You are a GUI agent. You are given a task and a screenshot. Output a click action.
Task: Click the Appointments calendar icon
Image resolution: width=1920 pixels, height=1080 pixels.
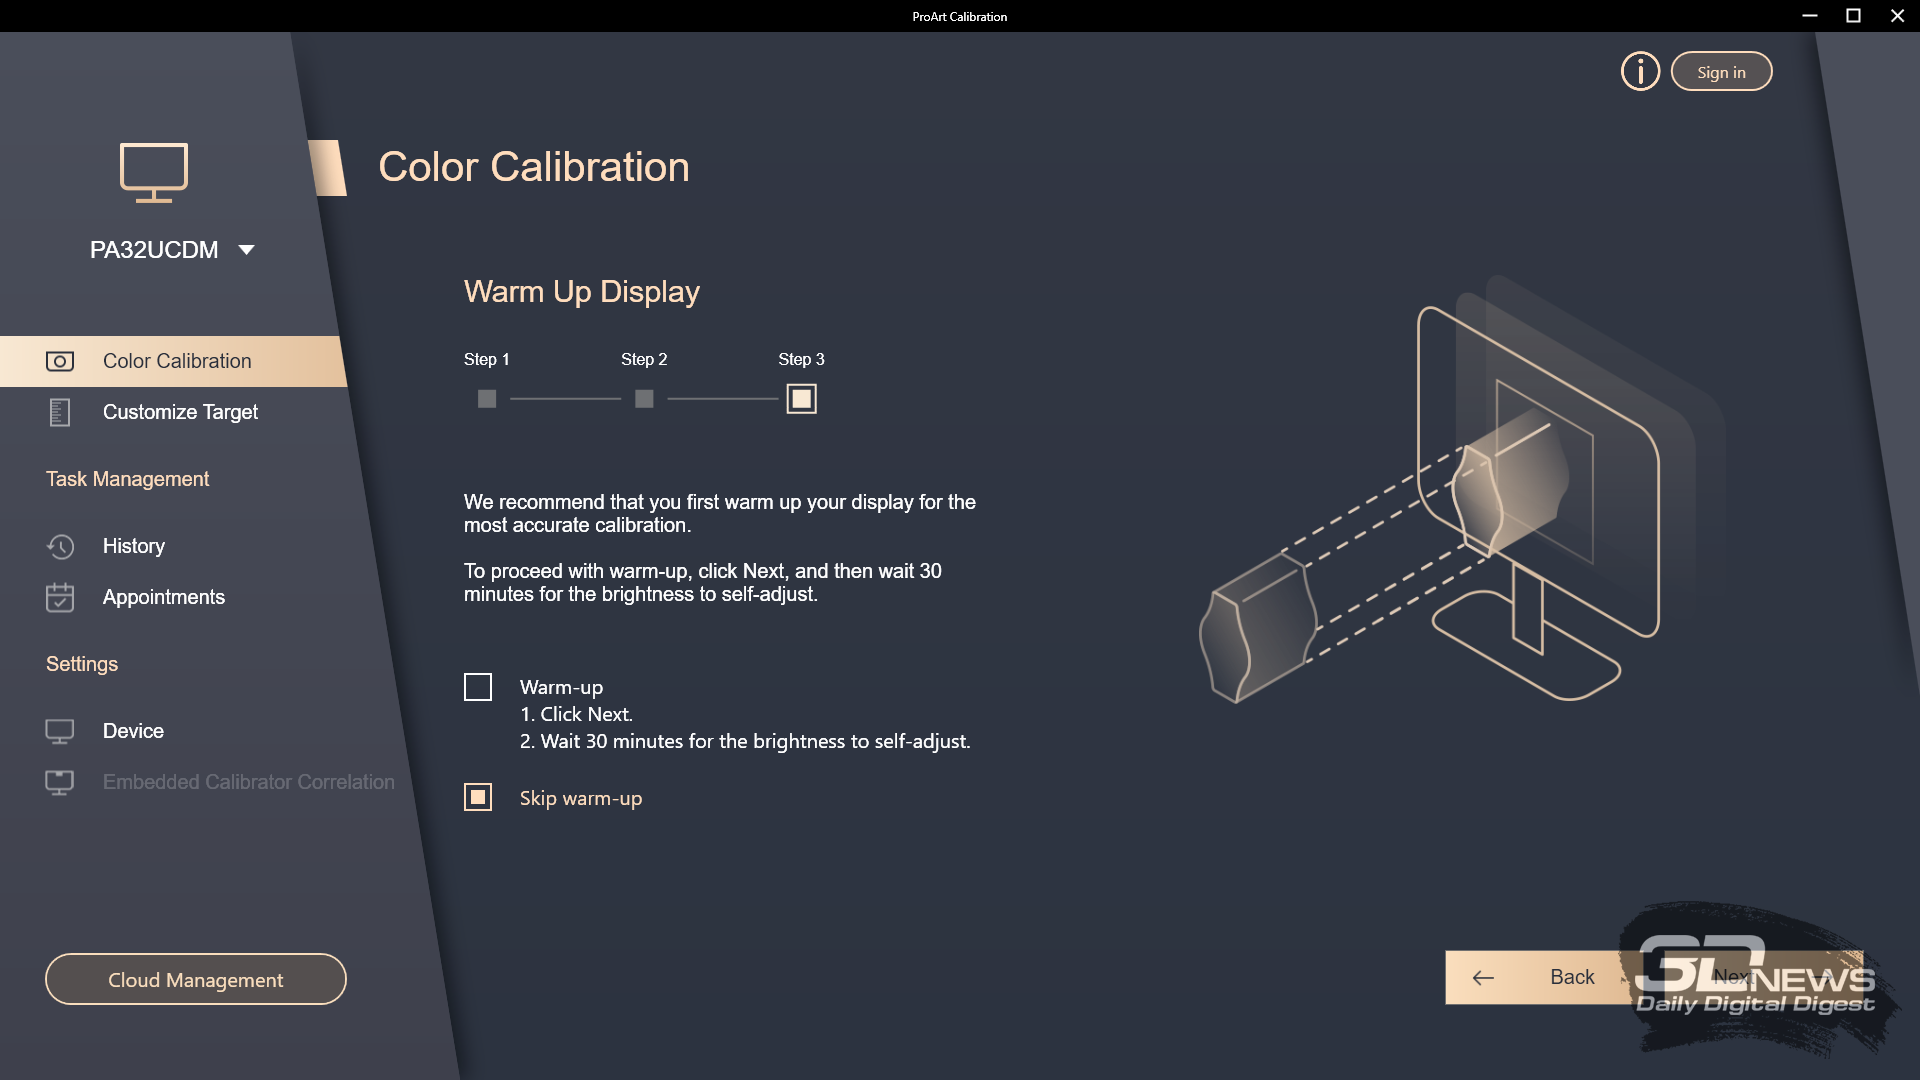pos(60,597)
